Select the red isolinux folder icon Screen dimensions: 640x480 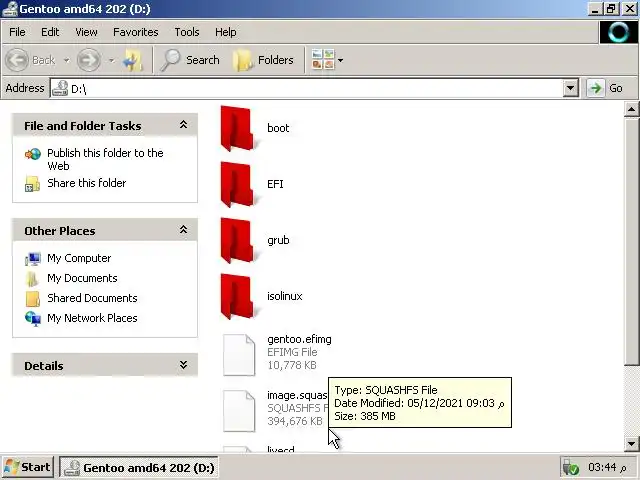tap(238, 296)
